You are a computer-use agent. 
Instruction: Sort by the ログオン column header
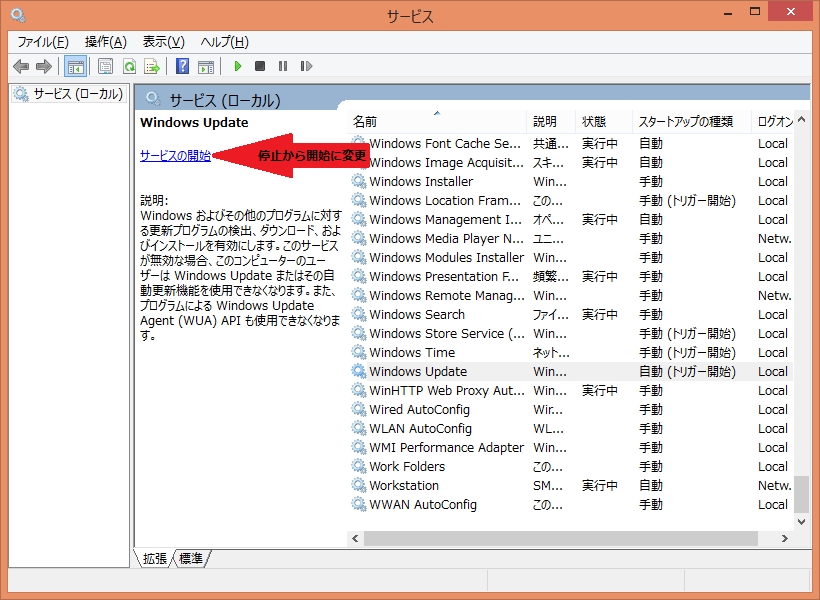[x=773, y=121]
